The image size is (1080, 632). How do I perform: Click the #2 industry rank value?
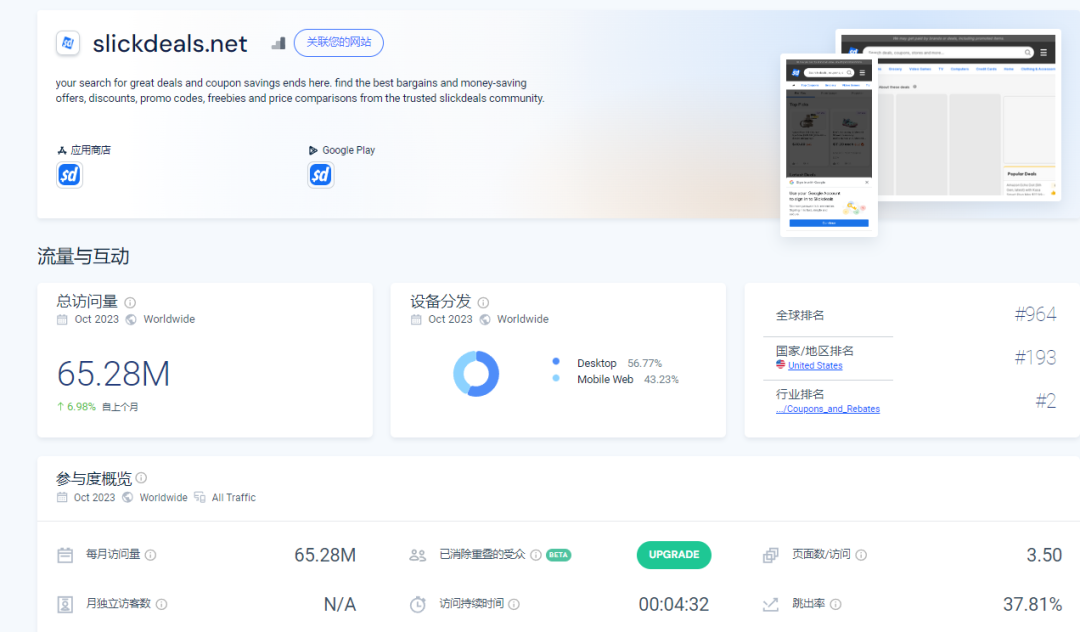click(x=1046, y=401)
